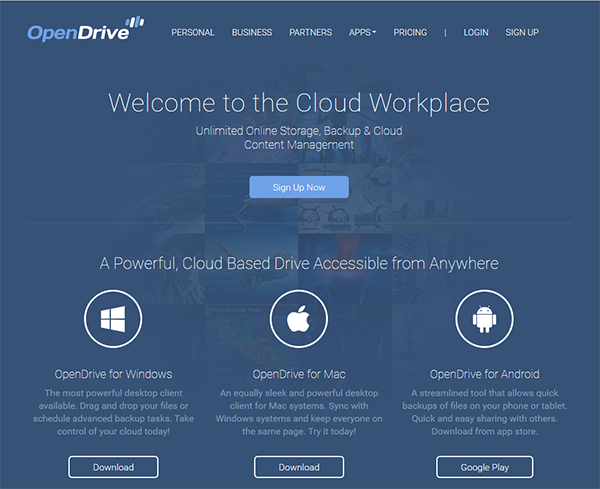Click the Unlimited Online Storage subtitle
This screenshot has width=600, height=489.
pos(299,138)
